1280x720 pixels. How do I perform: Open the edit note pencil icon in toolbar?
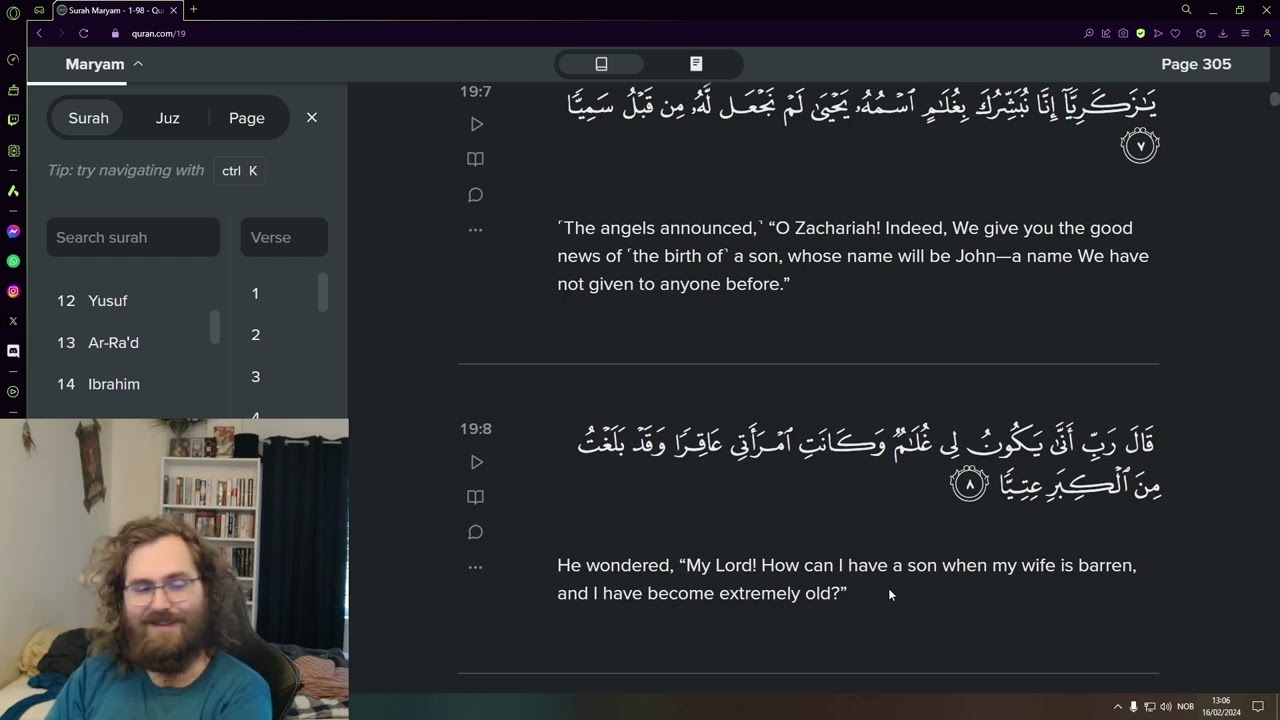(1106, 33)
